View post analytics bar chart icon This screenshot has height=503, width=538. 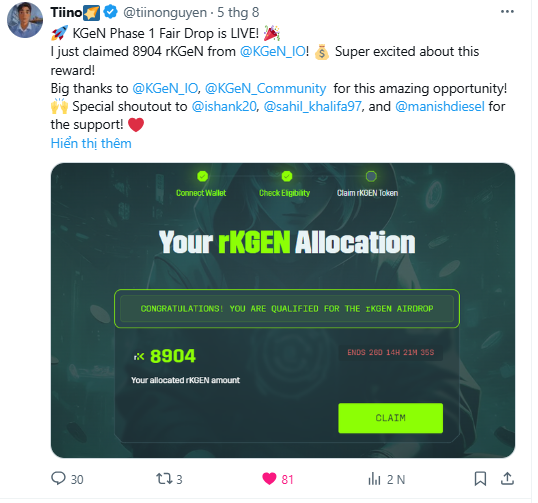(374, 479)
